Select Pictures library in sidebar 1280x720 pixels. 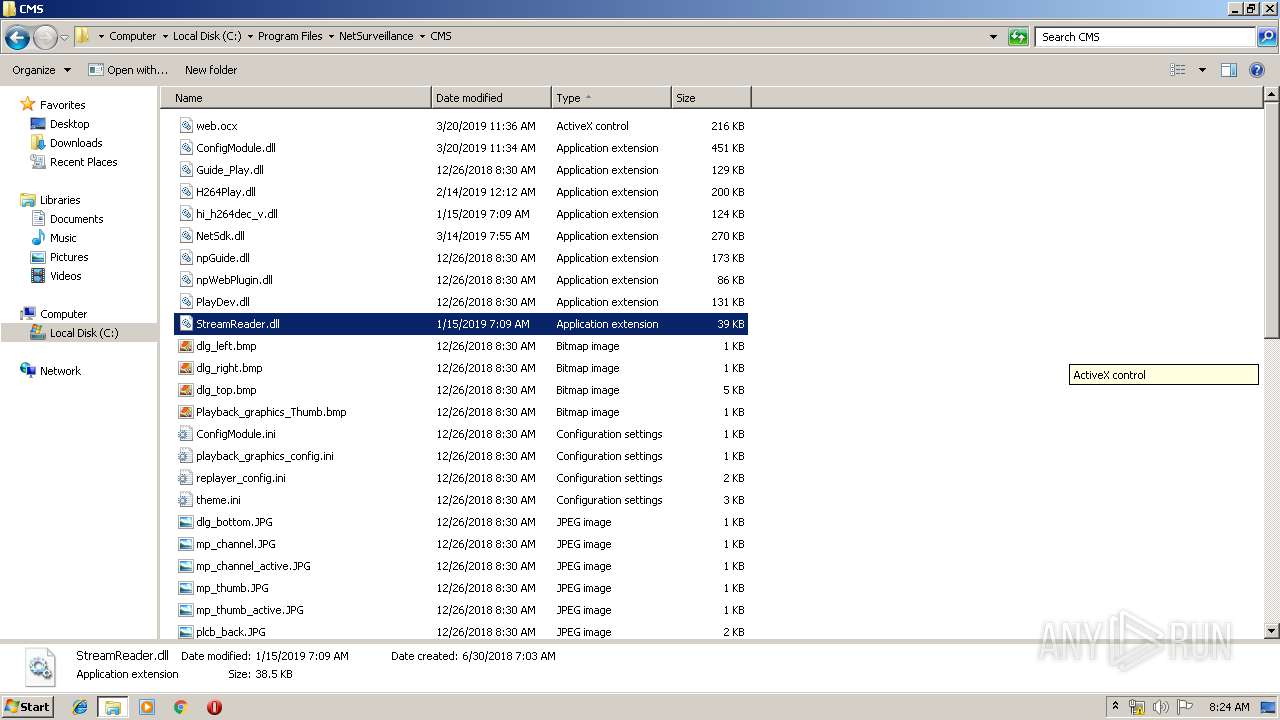tap(69, 257)
